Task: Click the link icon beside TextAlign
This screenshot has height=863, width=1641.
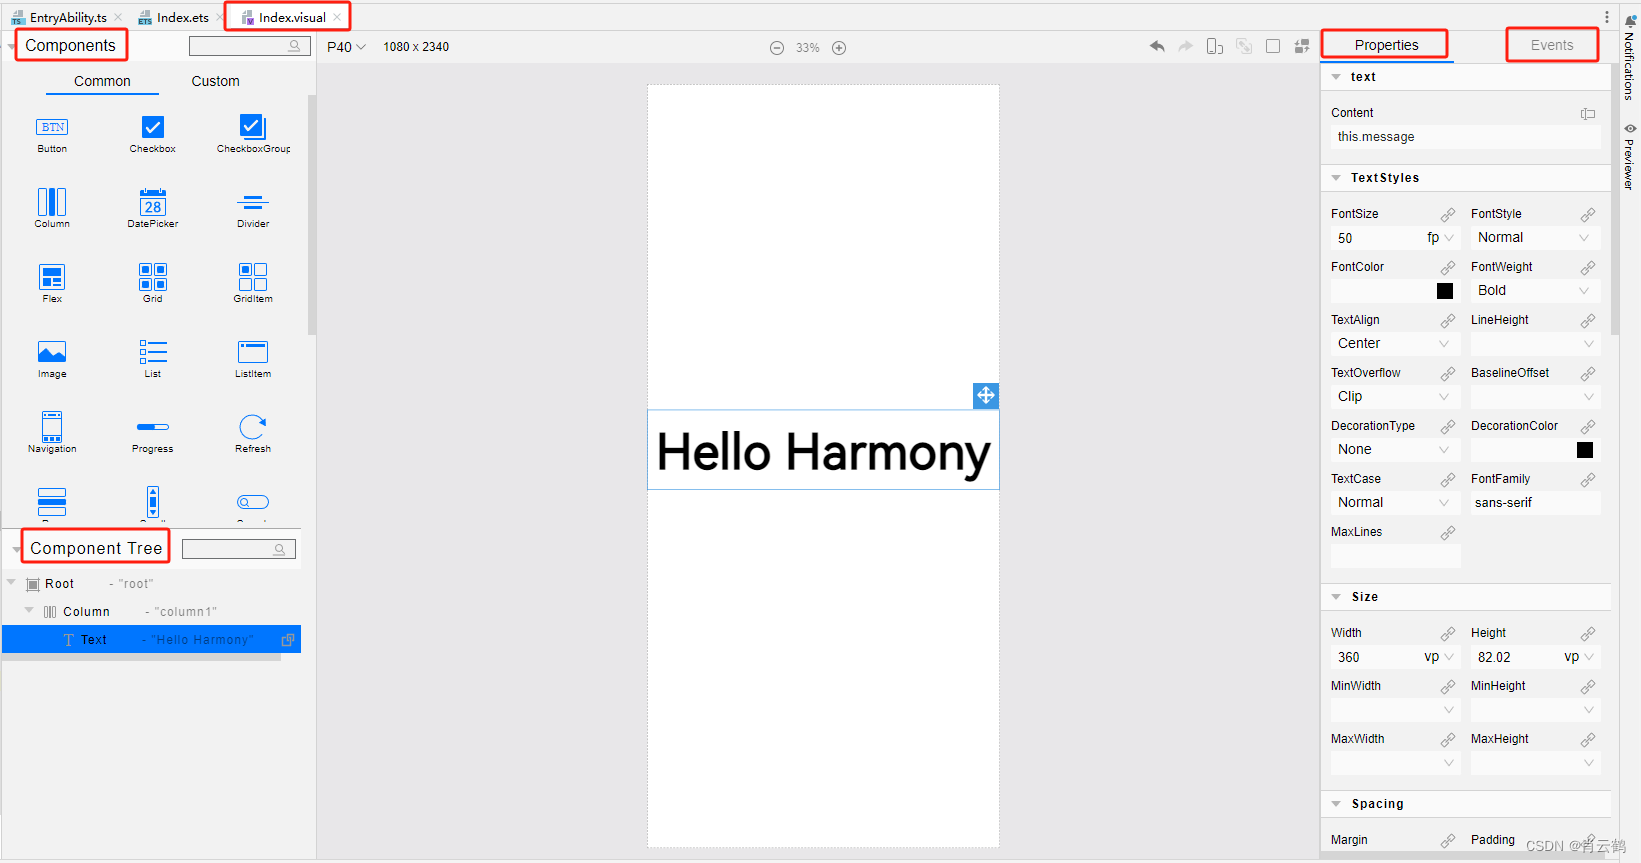Action: (1448, 321)
